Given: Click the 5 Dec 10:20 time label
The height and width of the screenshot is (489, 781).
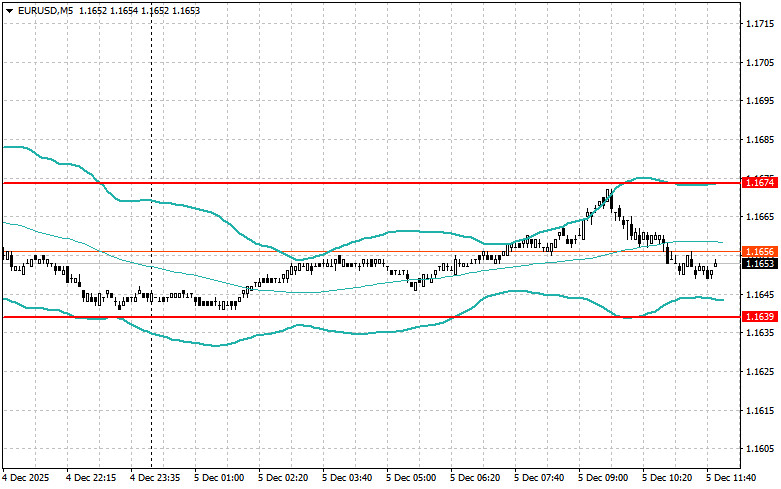Looking at the screenshot, I should pos(667,478).
